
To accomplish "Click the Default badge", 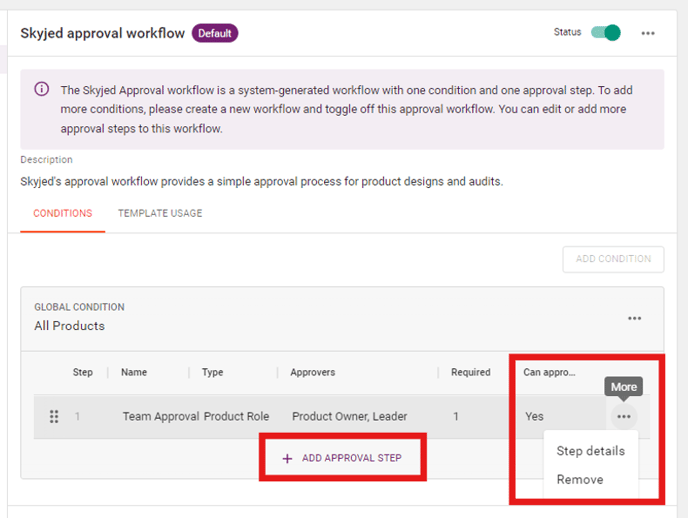I will pos(215,33).
